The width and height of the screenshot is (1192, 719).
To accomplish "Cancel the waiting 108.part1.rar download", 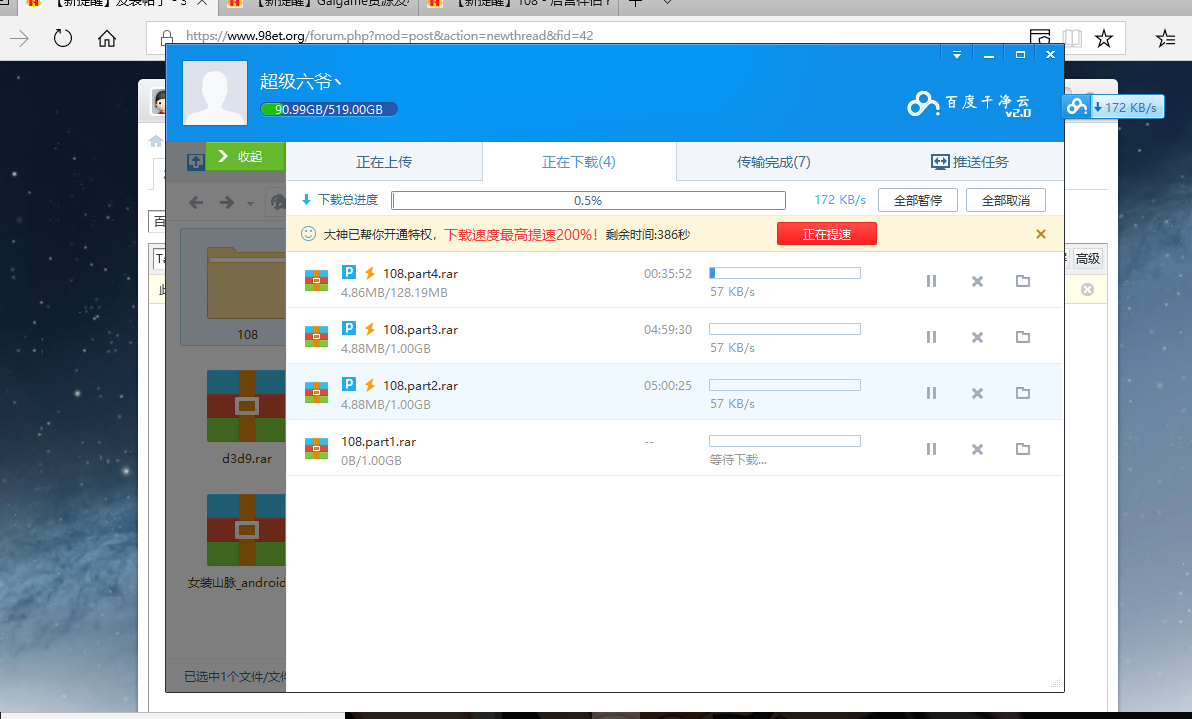I will (978, 449).
